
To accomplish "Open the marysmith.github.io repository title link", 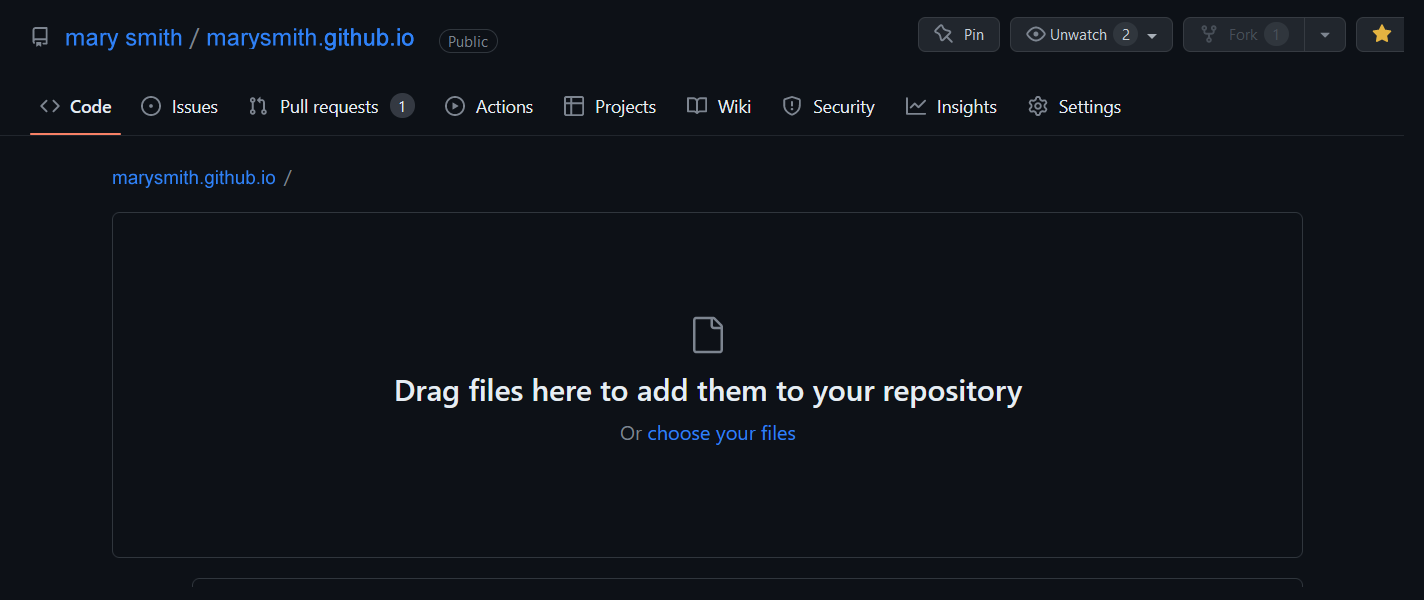I will [310, 38].
